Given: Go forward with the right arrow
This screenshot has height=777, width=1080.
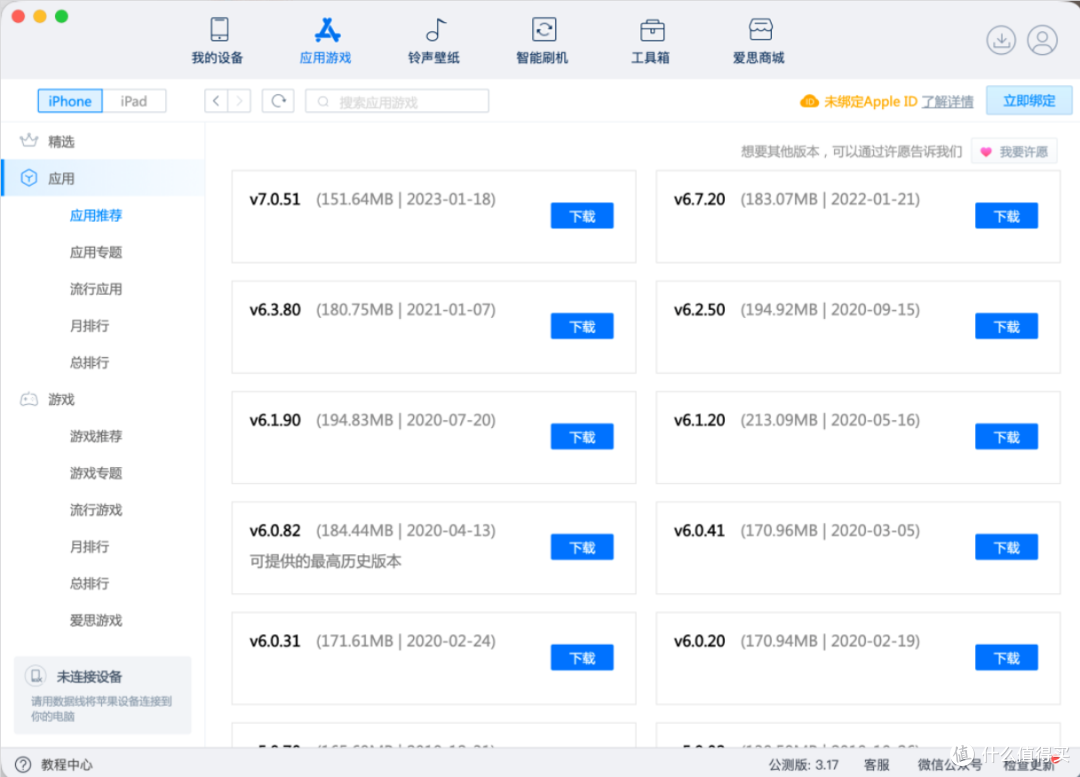Looking at the screenshot, I should (239, 101).
